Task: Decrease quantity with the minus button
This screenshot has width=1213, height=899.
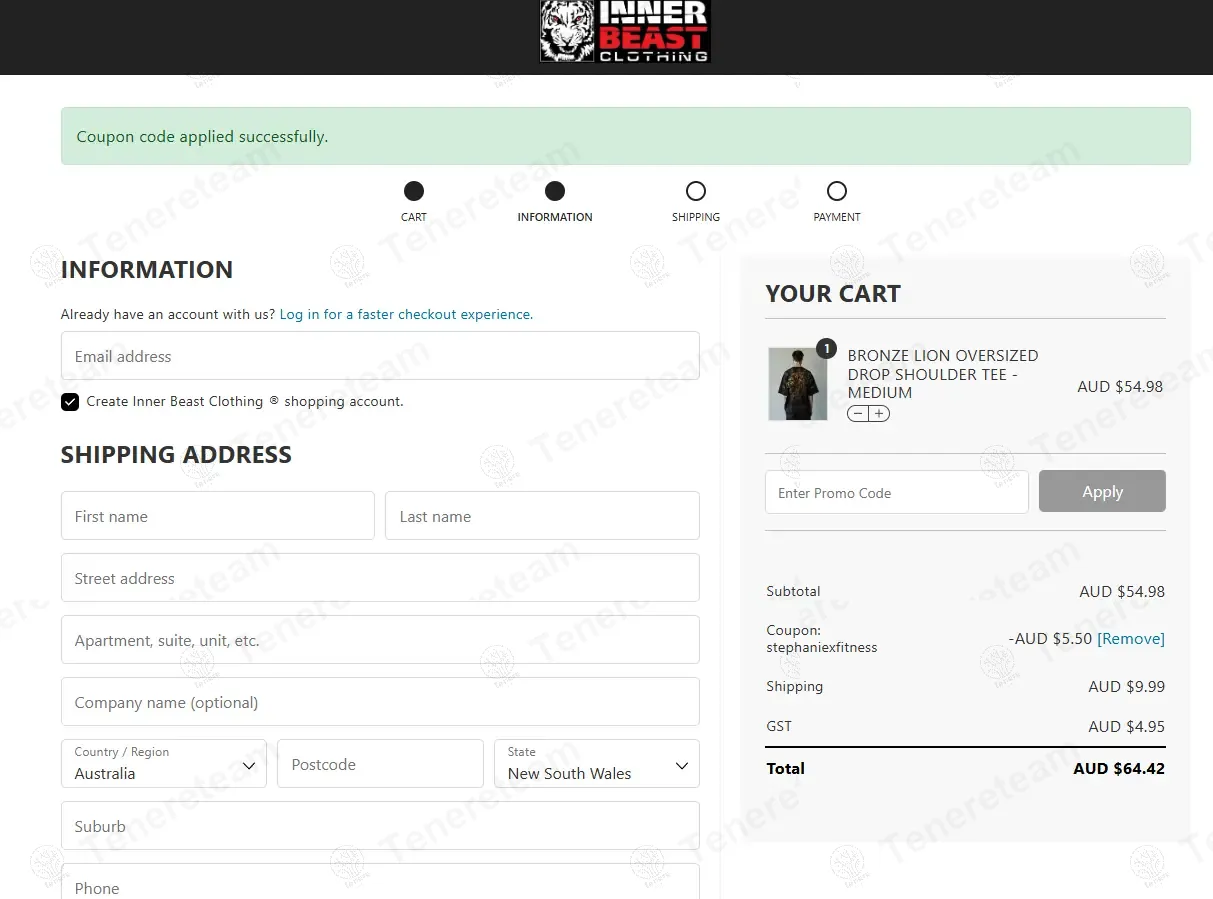Action: pyautogui.click(x=858, y=414)
